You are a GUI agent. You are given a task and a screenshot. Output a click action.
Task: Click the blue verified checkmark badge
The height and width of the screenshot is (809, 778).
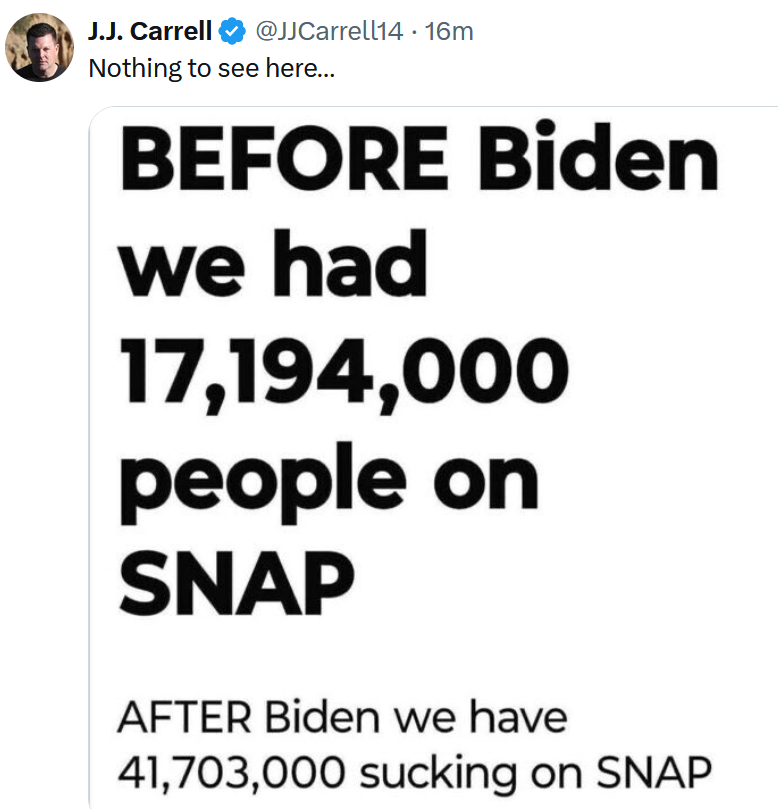click(233, 32)
